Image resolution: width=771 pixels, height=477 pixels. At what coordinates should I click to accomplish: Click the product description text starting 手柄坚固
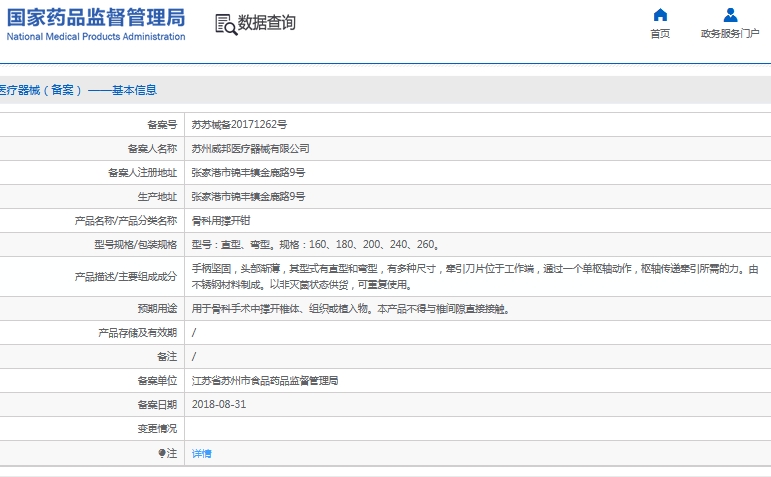(475, 276)
